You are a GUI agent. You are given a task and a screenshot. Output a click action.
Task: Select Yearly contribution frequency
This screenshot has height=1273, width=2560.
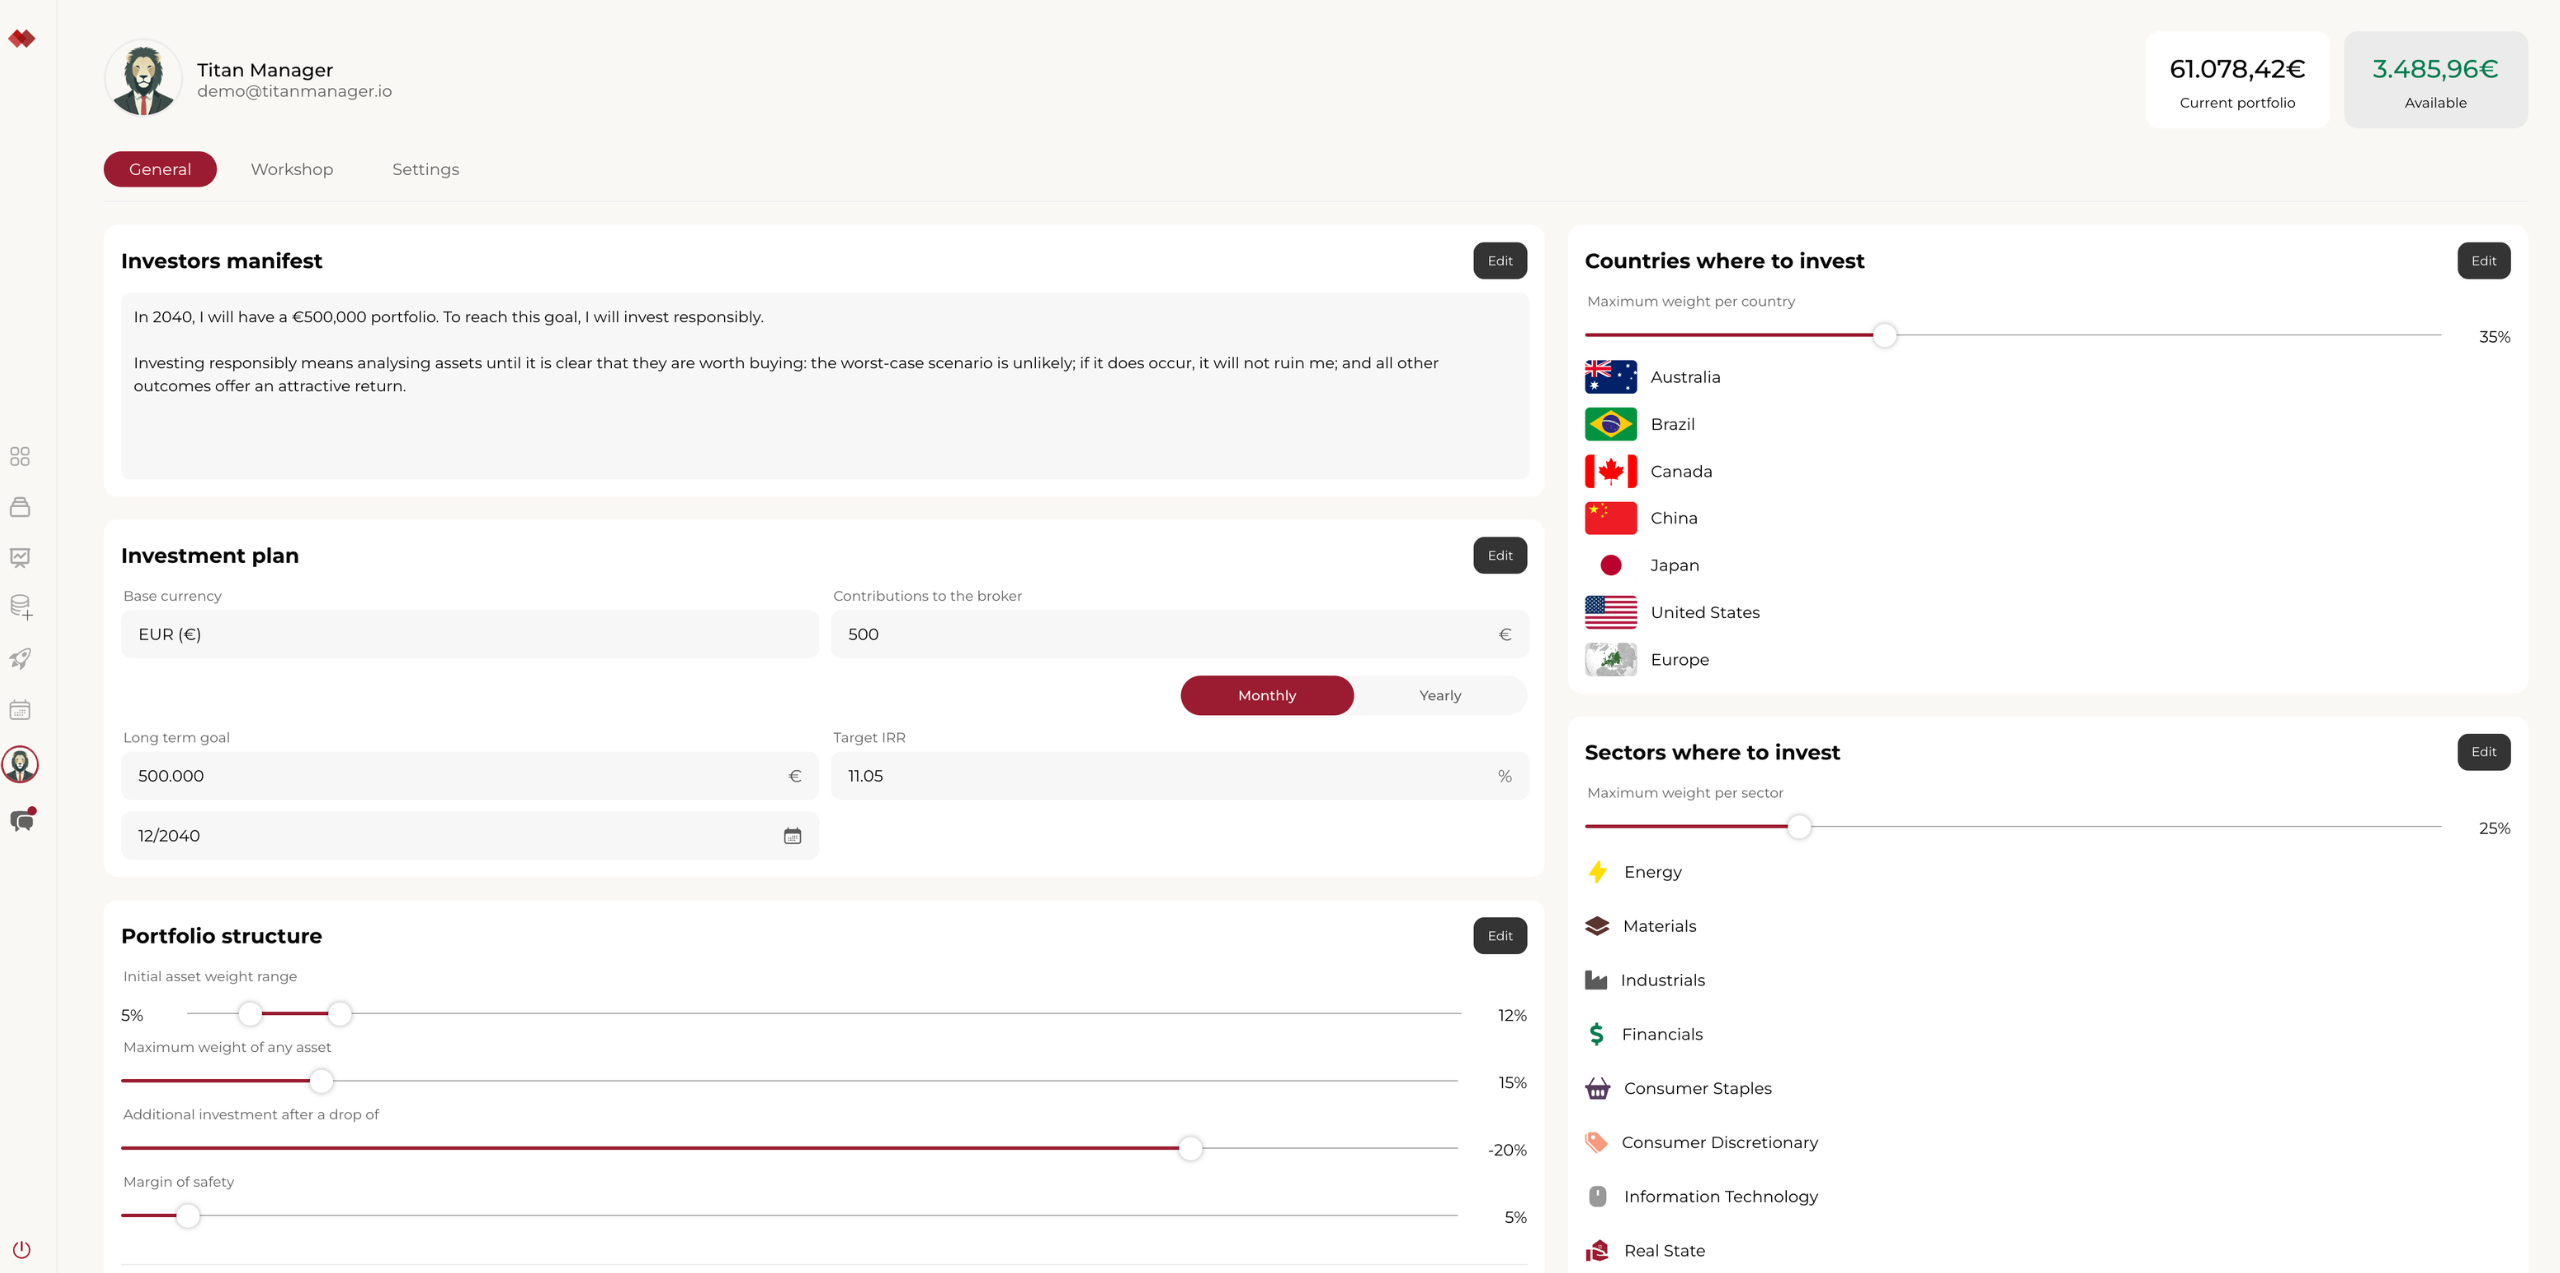[x=1439, y=695]
